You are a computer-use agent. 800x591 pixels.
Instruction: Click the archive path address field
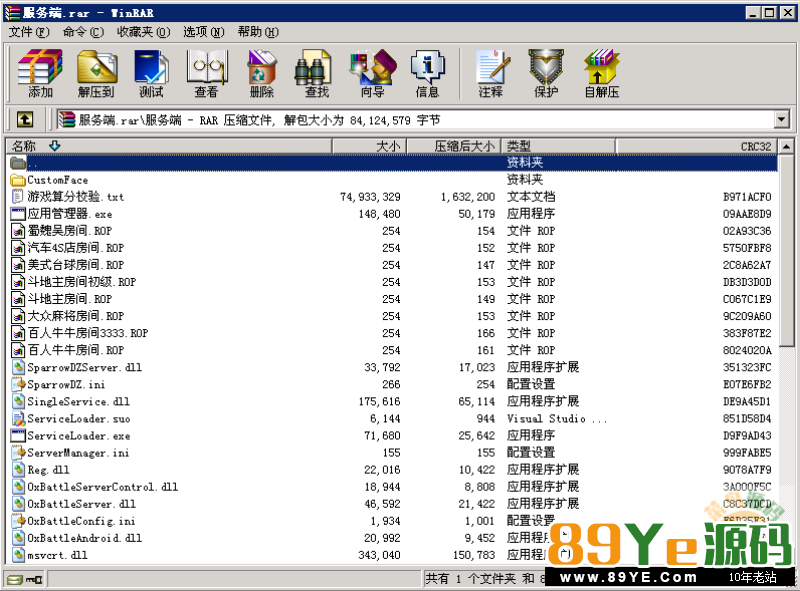(x=415, y=120)
